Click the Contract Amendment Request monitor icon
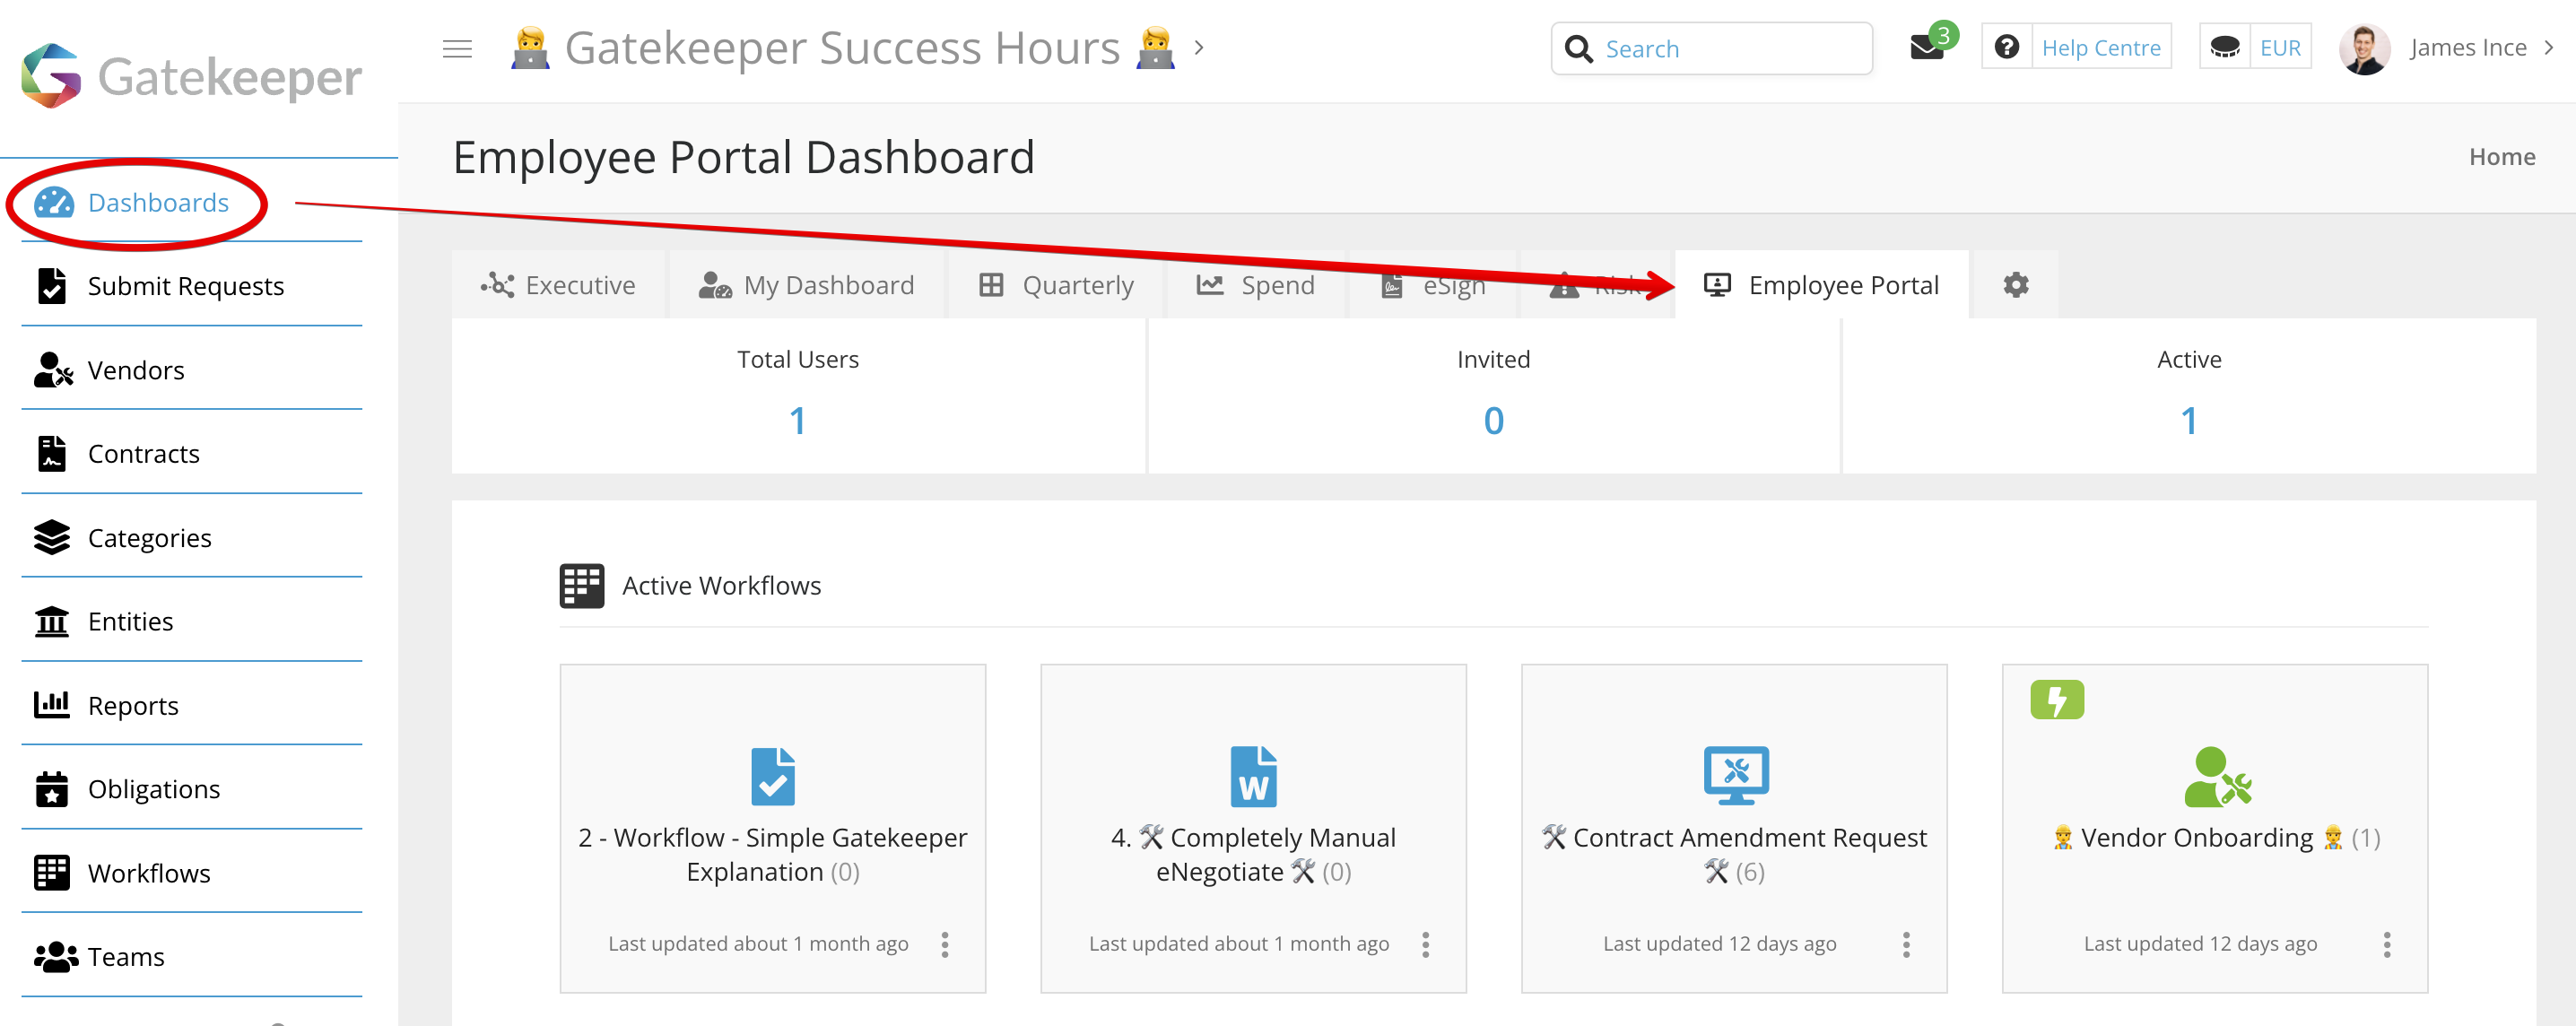The height and width of the screenshot is (1026, 2576). point(1736,776)
